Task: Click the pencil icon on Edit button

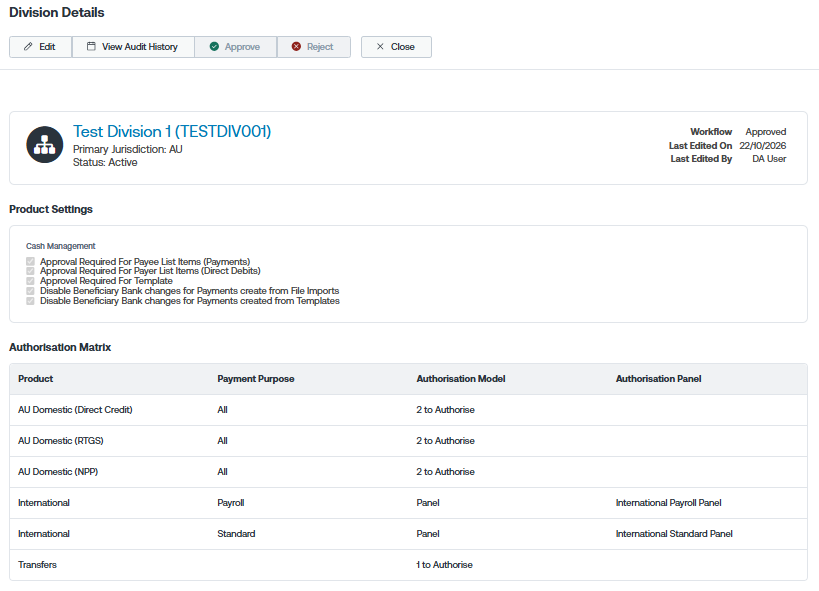Action: [28, 47]
